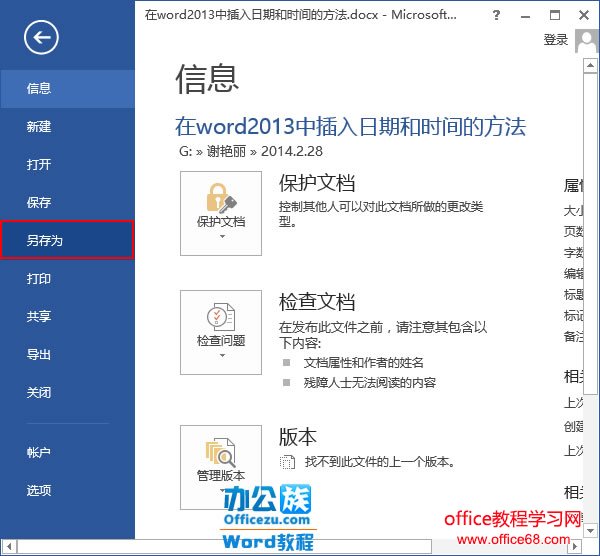Select 另存为 in the sidebar
600x556 pixels.
(x=67, y=240)
